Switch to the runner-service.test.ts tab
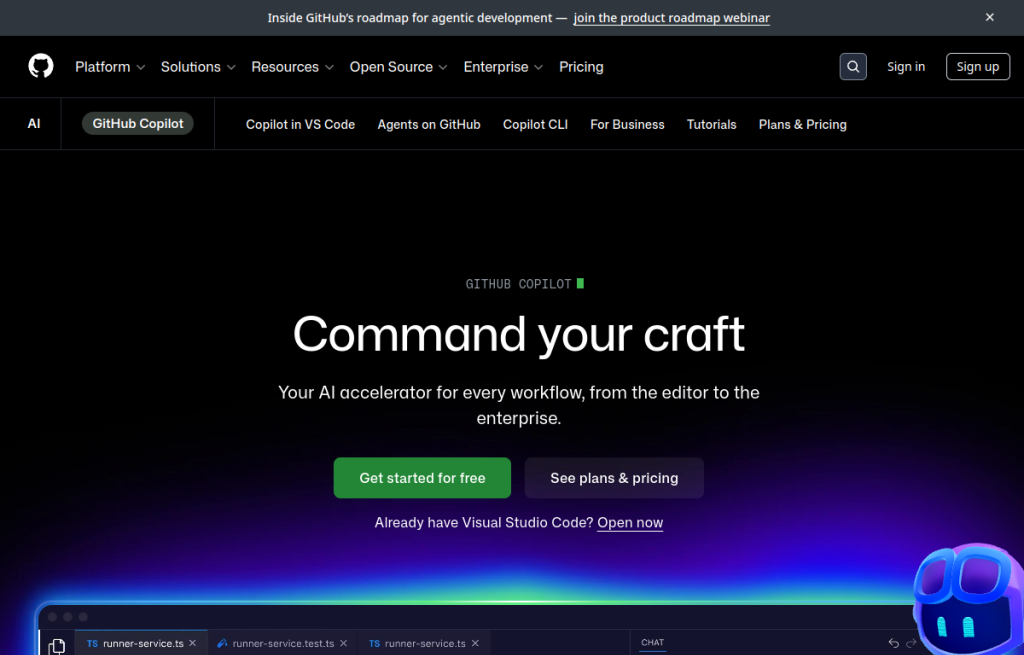The width and height of the screenshot is (1024, 655). tap(283, 643)
